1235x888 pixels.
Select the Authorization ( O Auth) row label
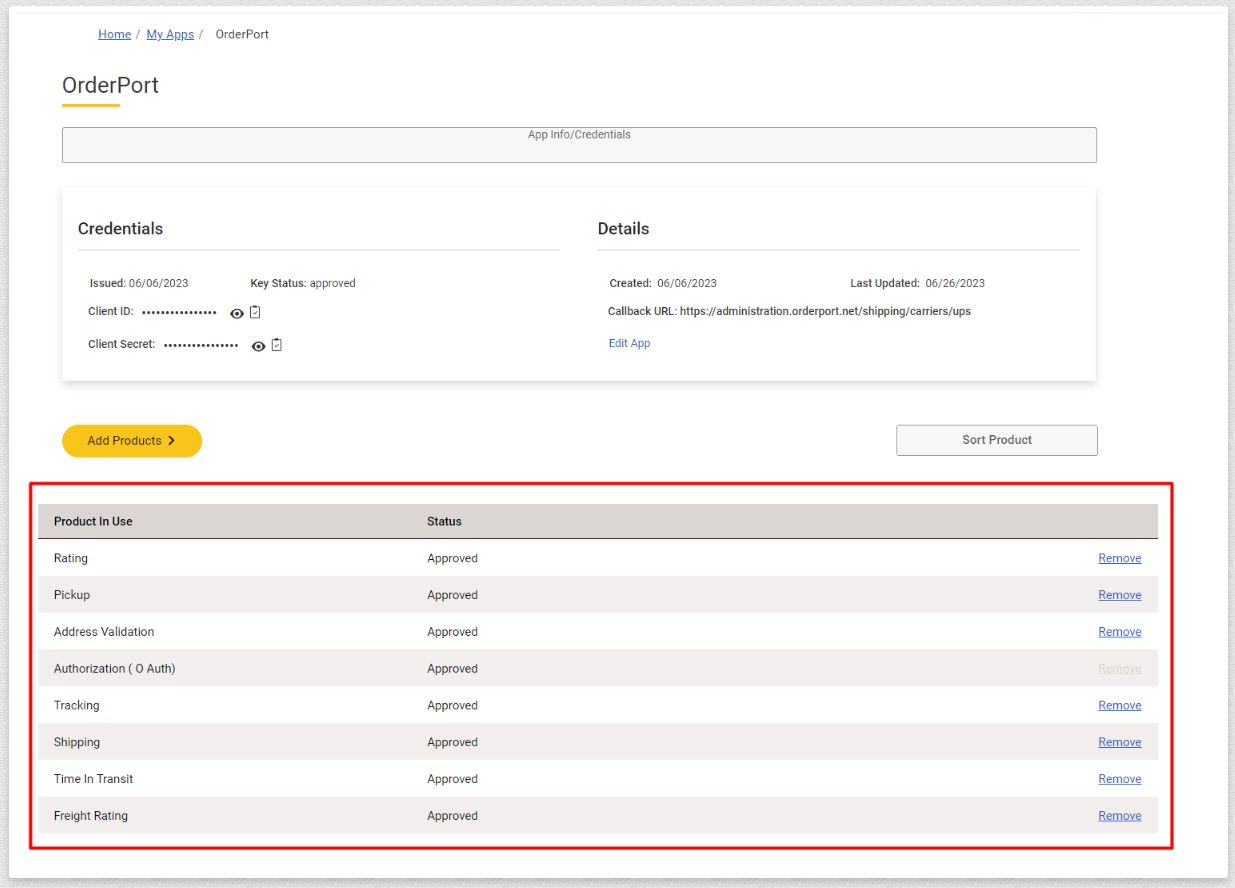click(x=115, y=669)
